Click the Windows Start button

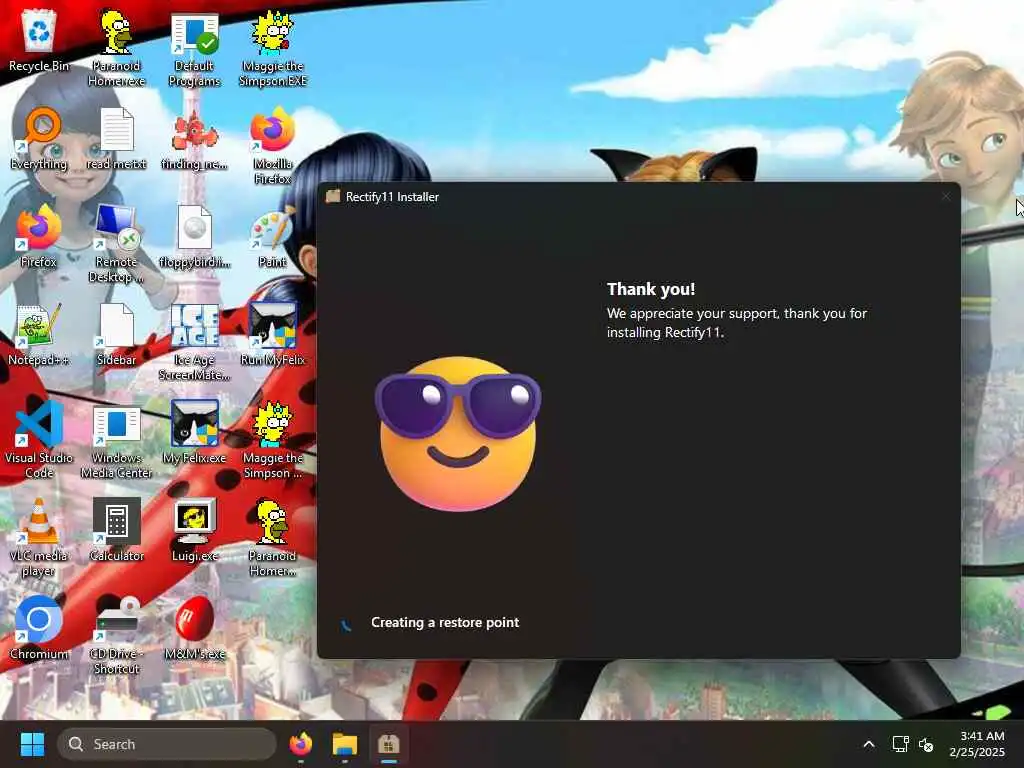pos(32,744)
